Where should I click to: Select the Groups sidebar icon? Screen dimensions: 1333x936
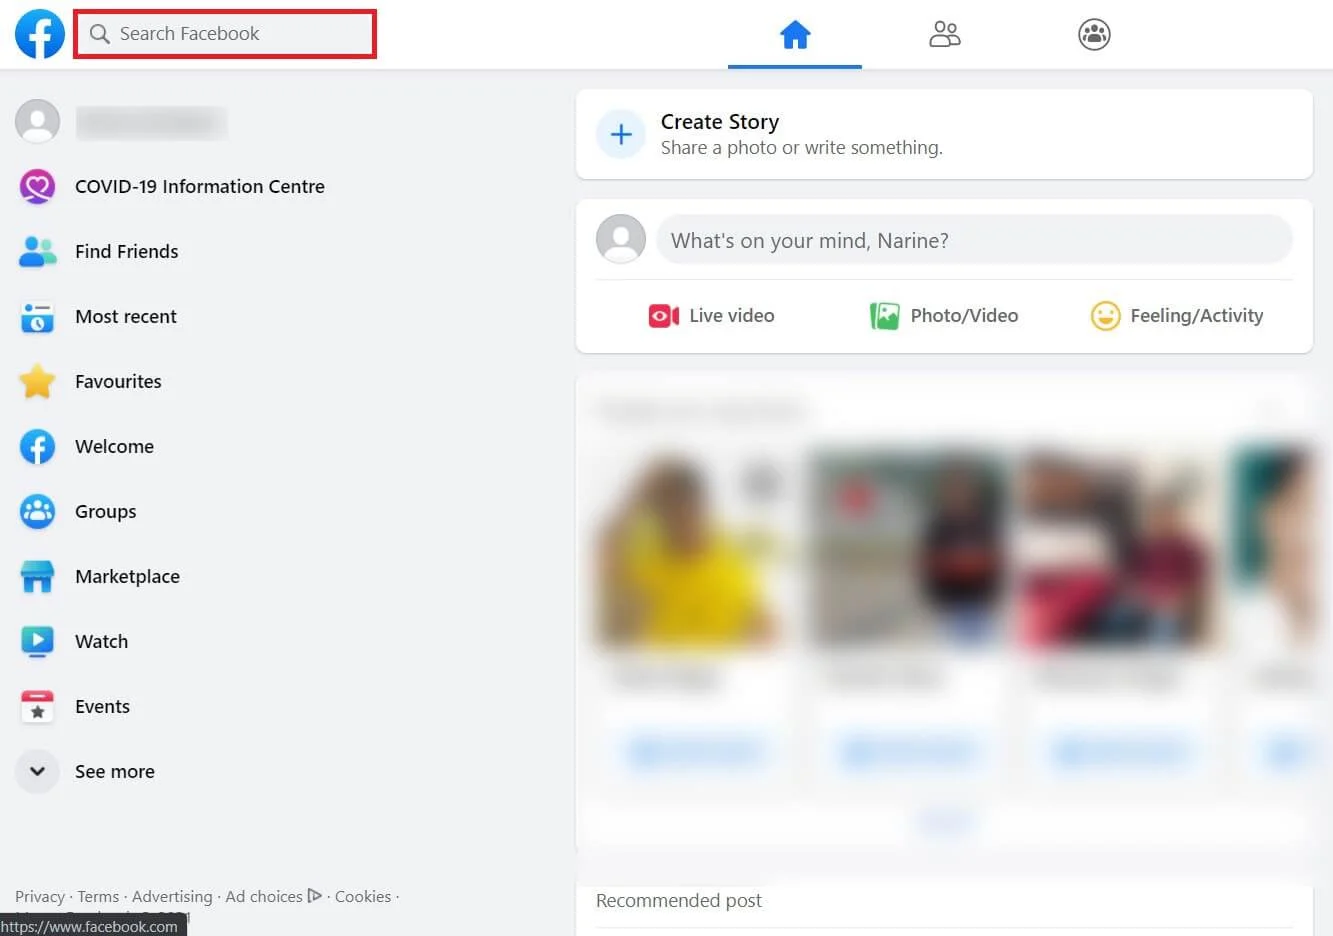coord(37,511)
